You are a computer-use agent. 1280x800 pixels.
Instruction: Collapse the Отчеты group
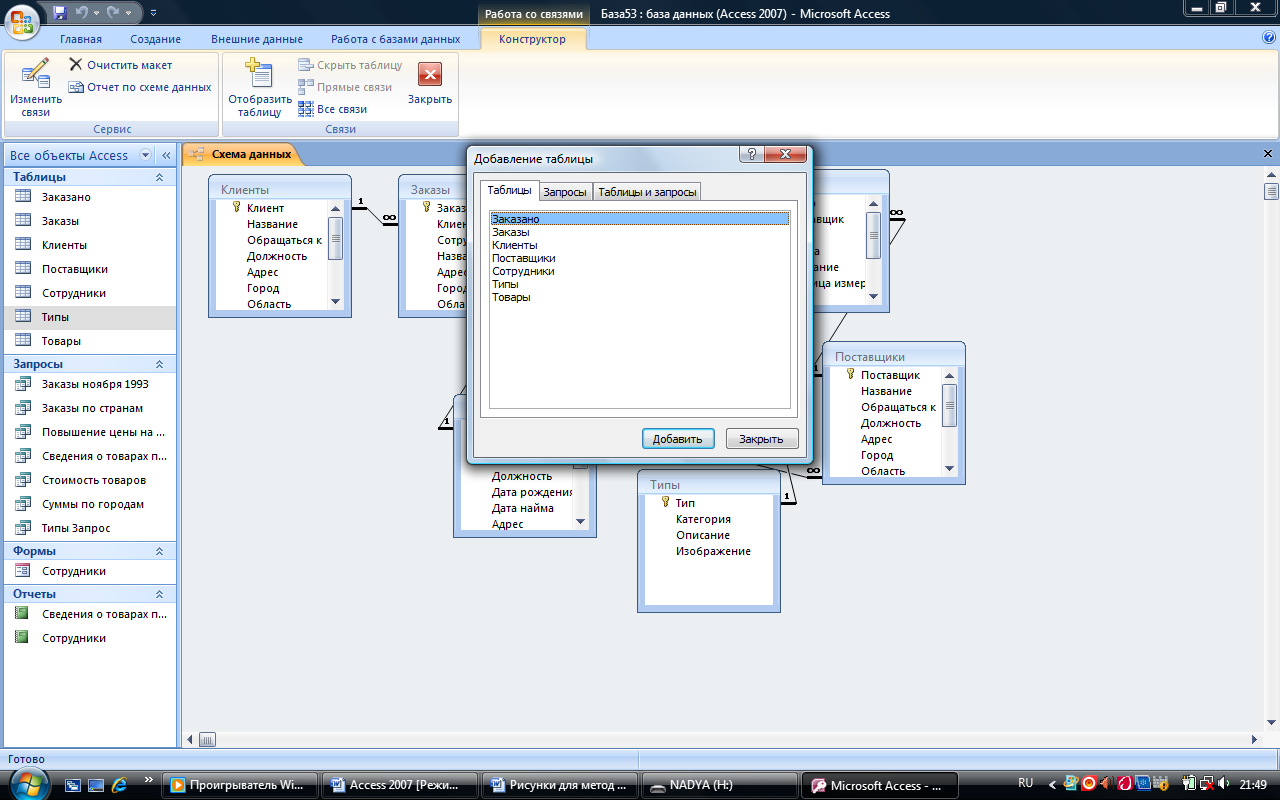(159, 594)
